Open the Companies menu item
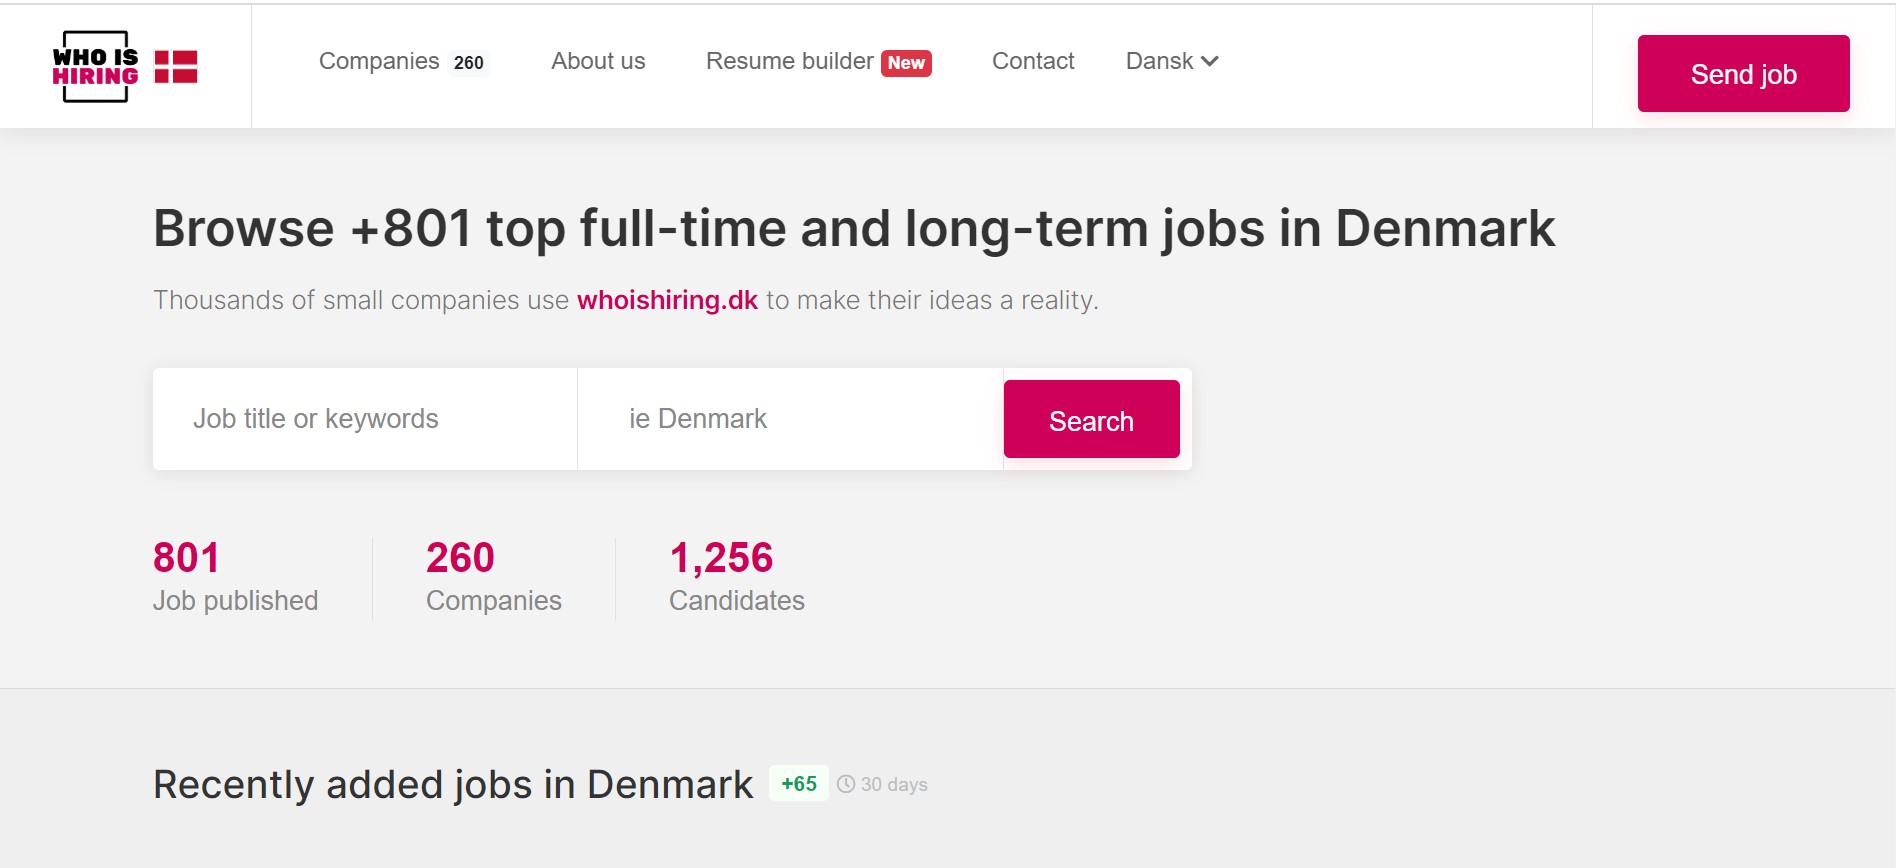 379,61
